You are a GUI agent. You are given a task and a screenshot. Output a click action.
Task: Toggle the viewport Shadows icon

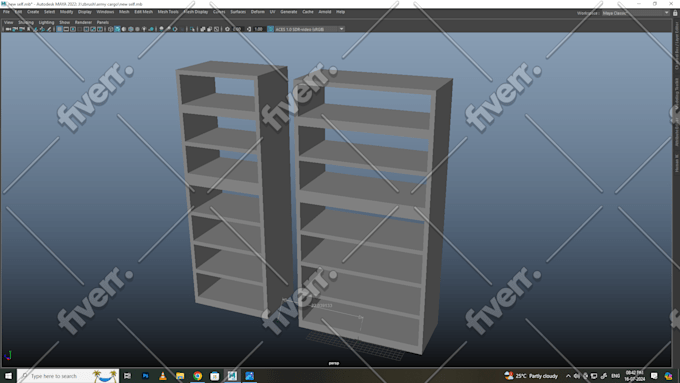tap(151, 29)
